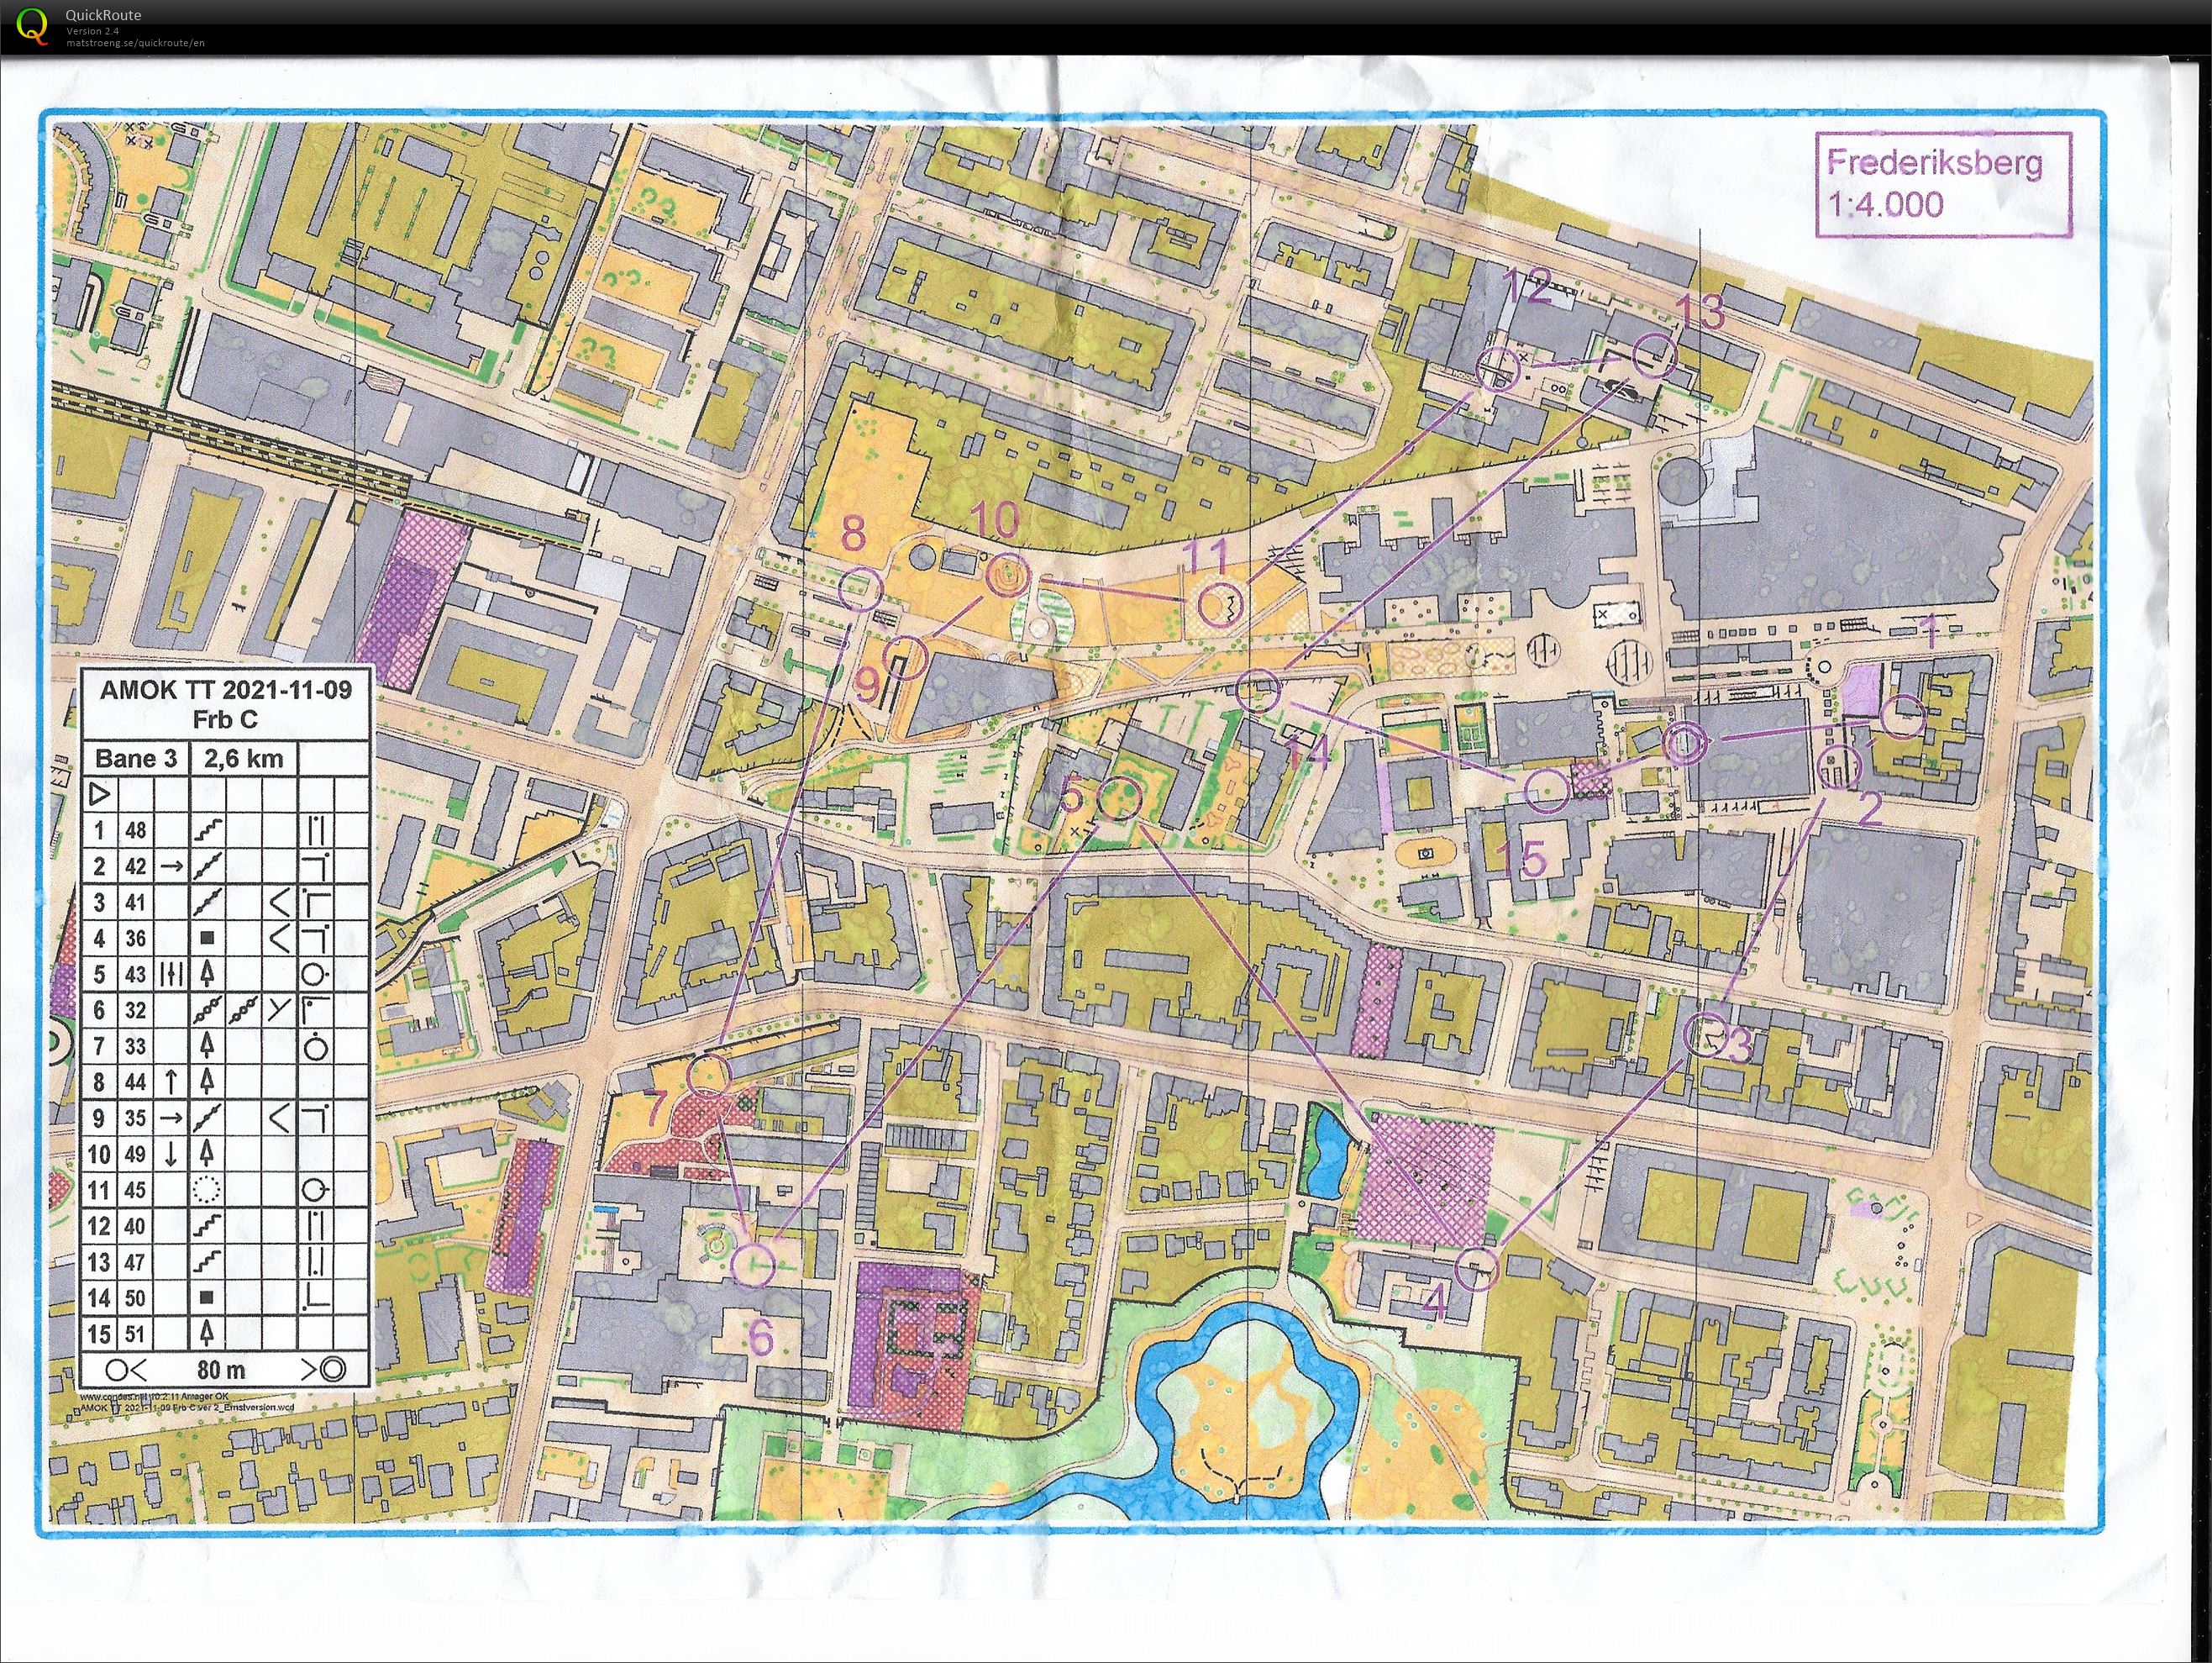Click control code 43 in row 5
2212x1663 pixels.
[x=135, y=974]
